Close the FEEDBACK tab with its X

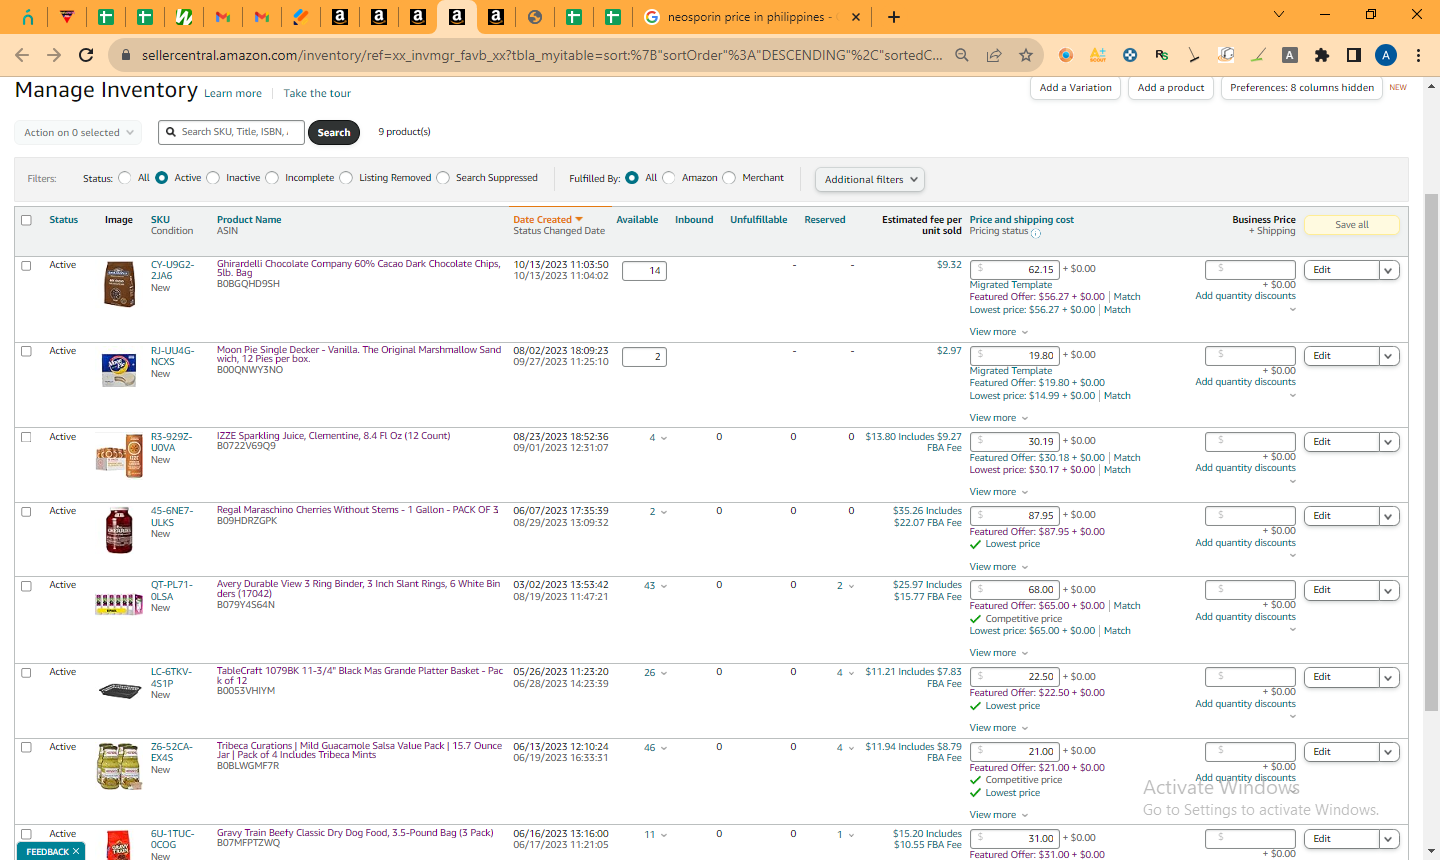pos(76,852)
